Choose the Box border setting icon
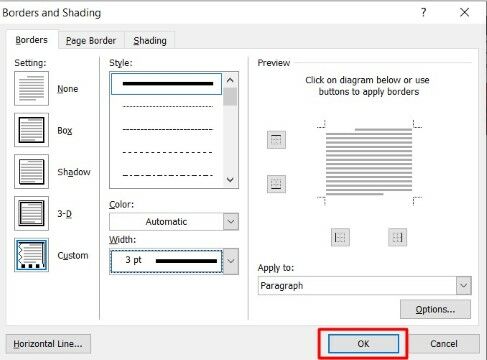This screenshot has width=487, height=360. coord(31,130)
